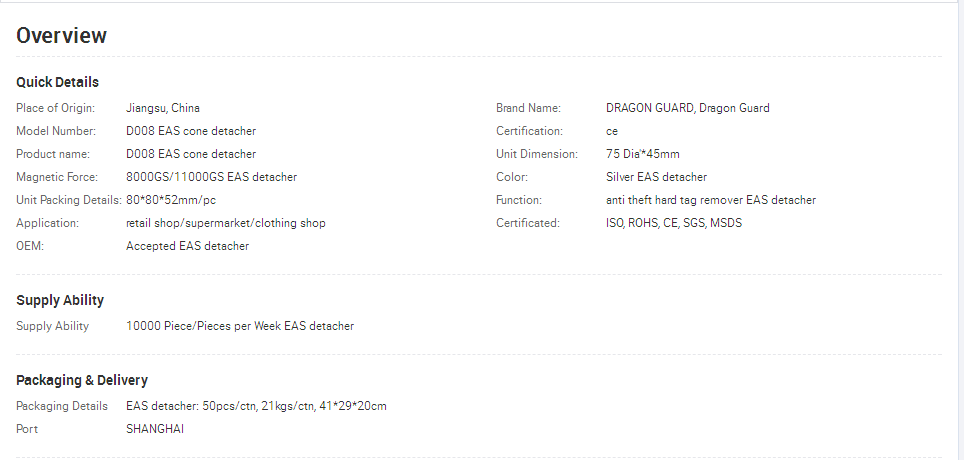Click the Model Number value D008 EAS cone detacher
Viewport: 964px width, 460px height.
[191, 131]
